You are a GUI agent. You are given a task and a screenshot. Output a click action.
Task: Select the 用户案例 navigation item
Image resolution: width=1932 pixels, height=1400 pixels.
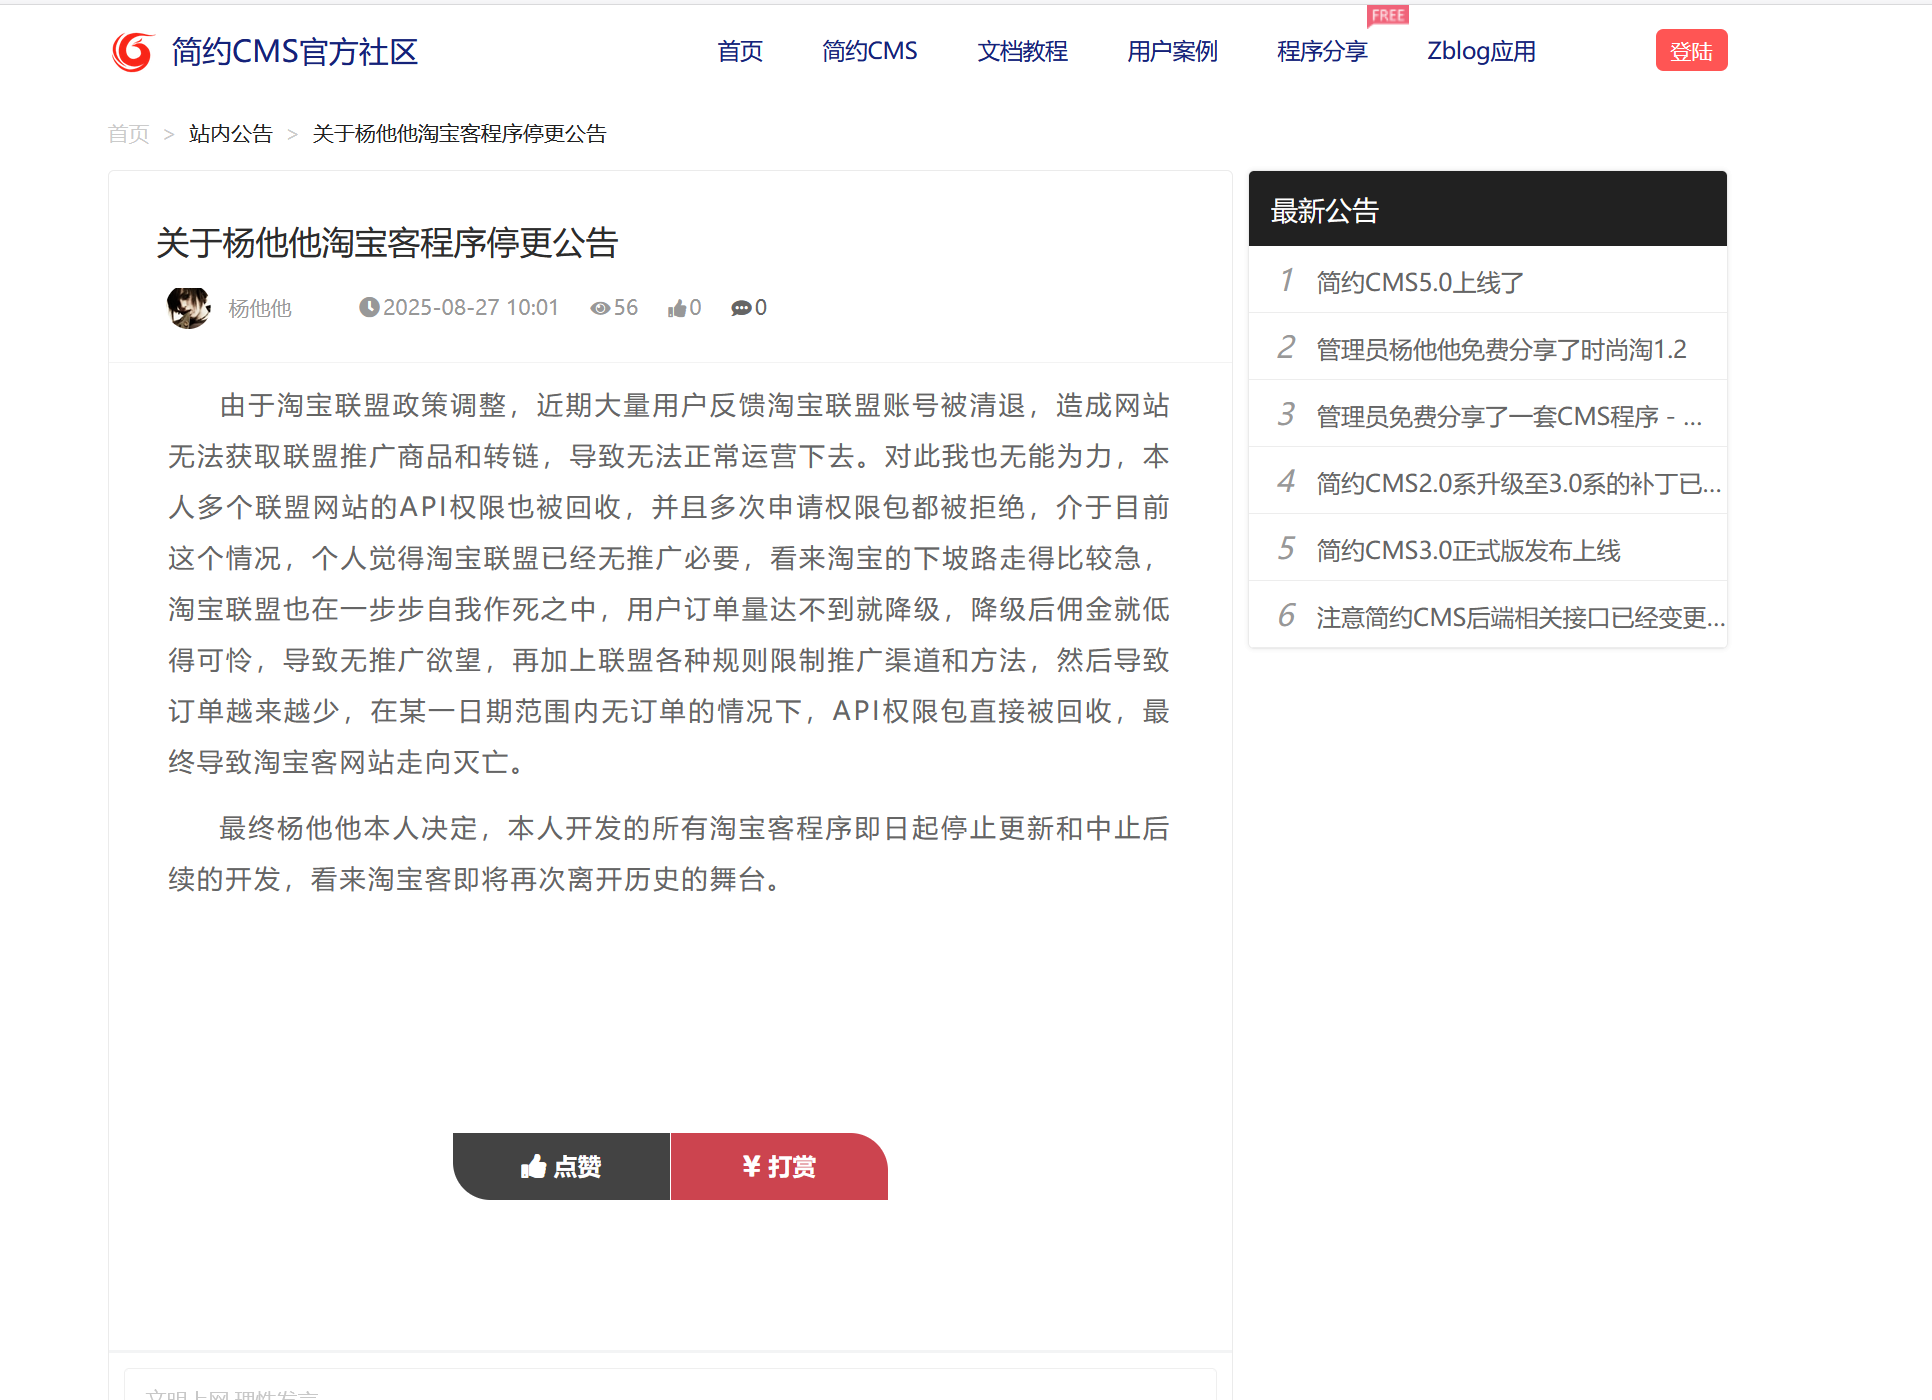click(x=1172, y=51)
